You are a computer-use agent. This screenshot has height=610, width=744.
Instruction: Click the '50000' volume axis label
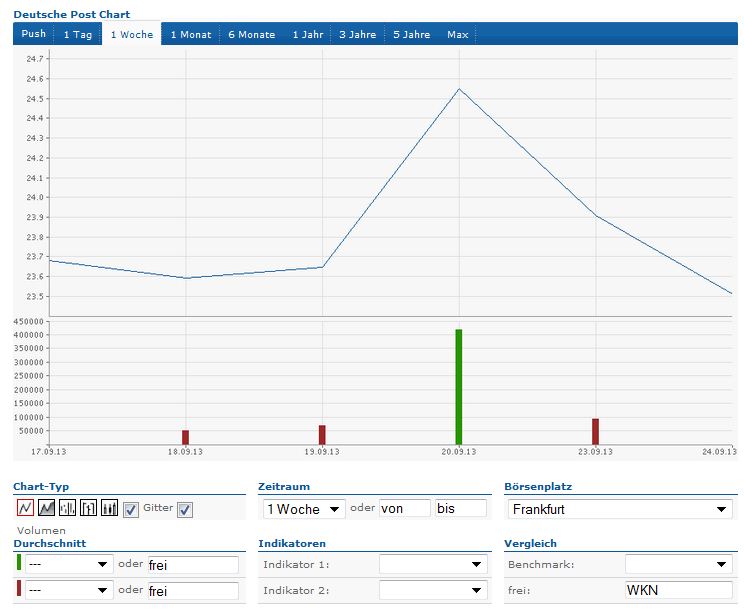[x=31, y=431]
